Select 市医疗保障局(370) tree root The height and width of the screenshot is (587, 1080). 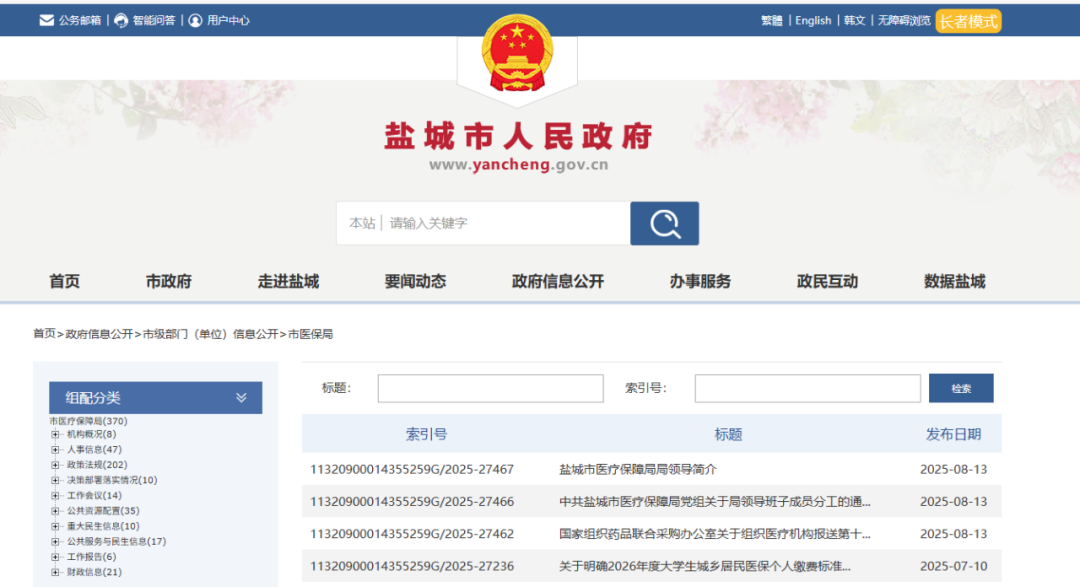coord(88,421)
